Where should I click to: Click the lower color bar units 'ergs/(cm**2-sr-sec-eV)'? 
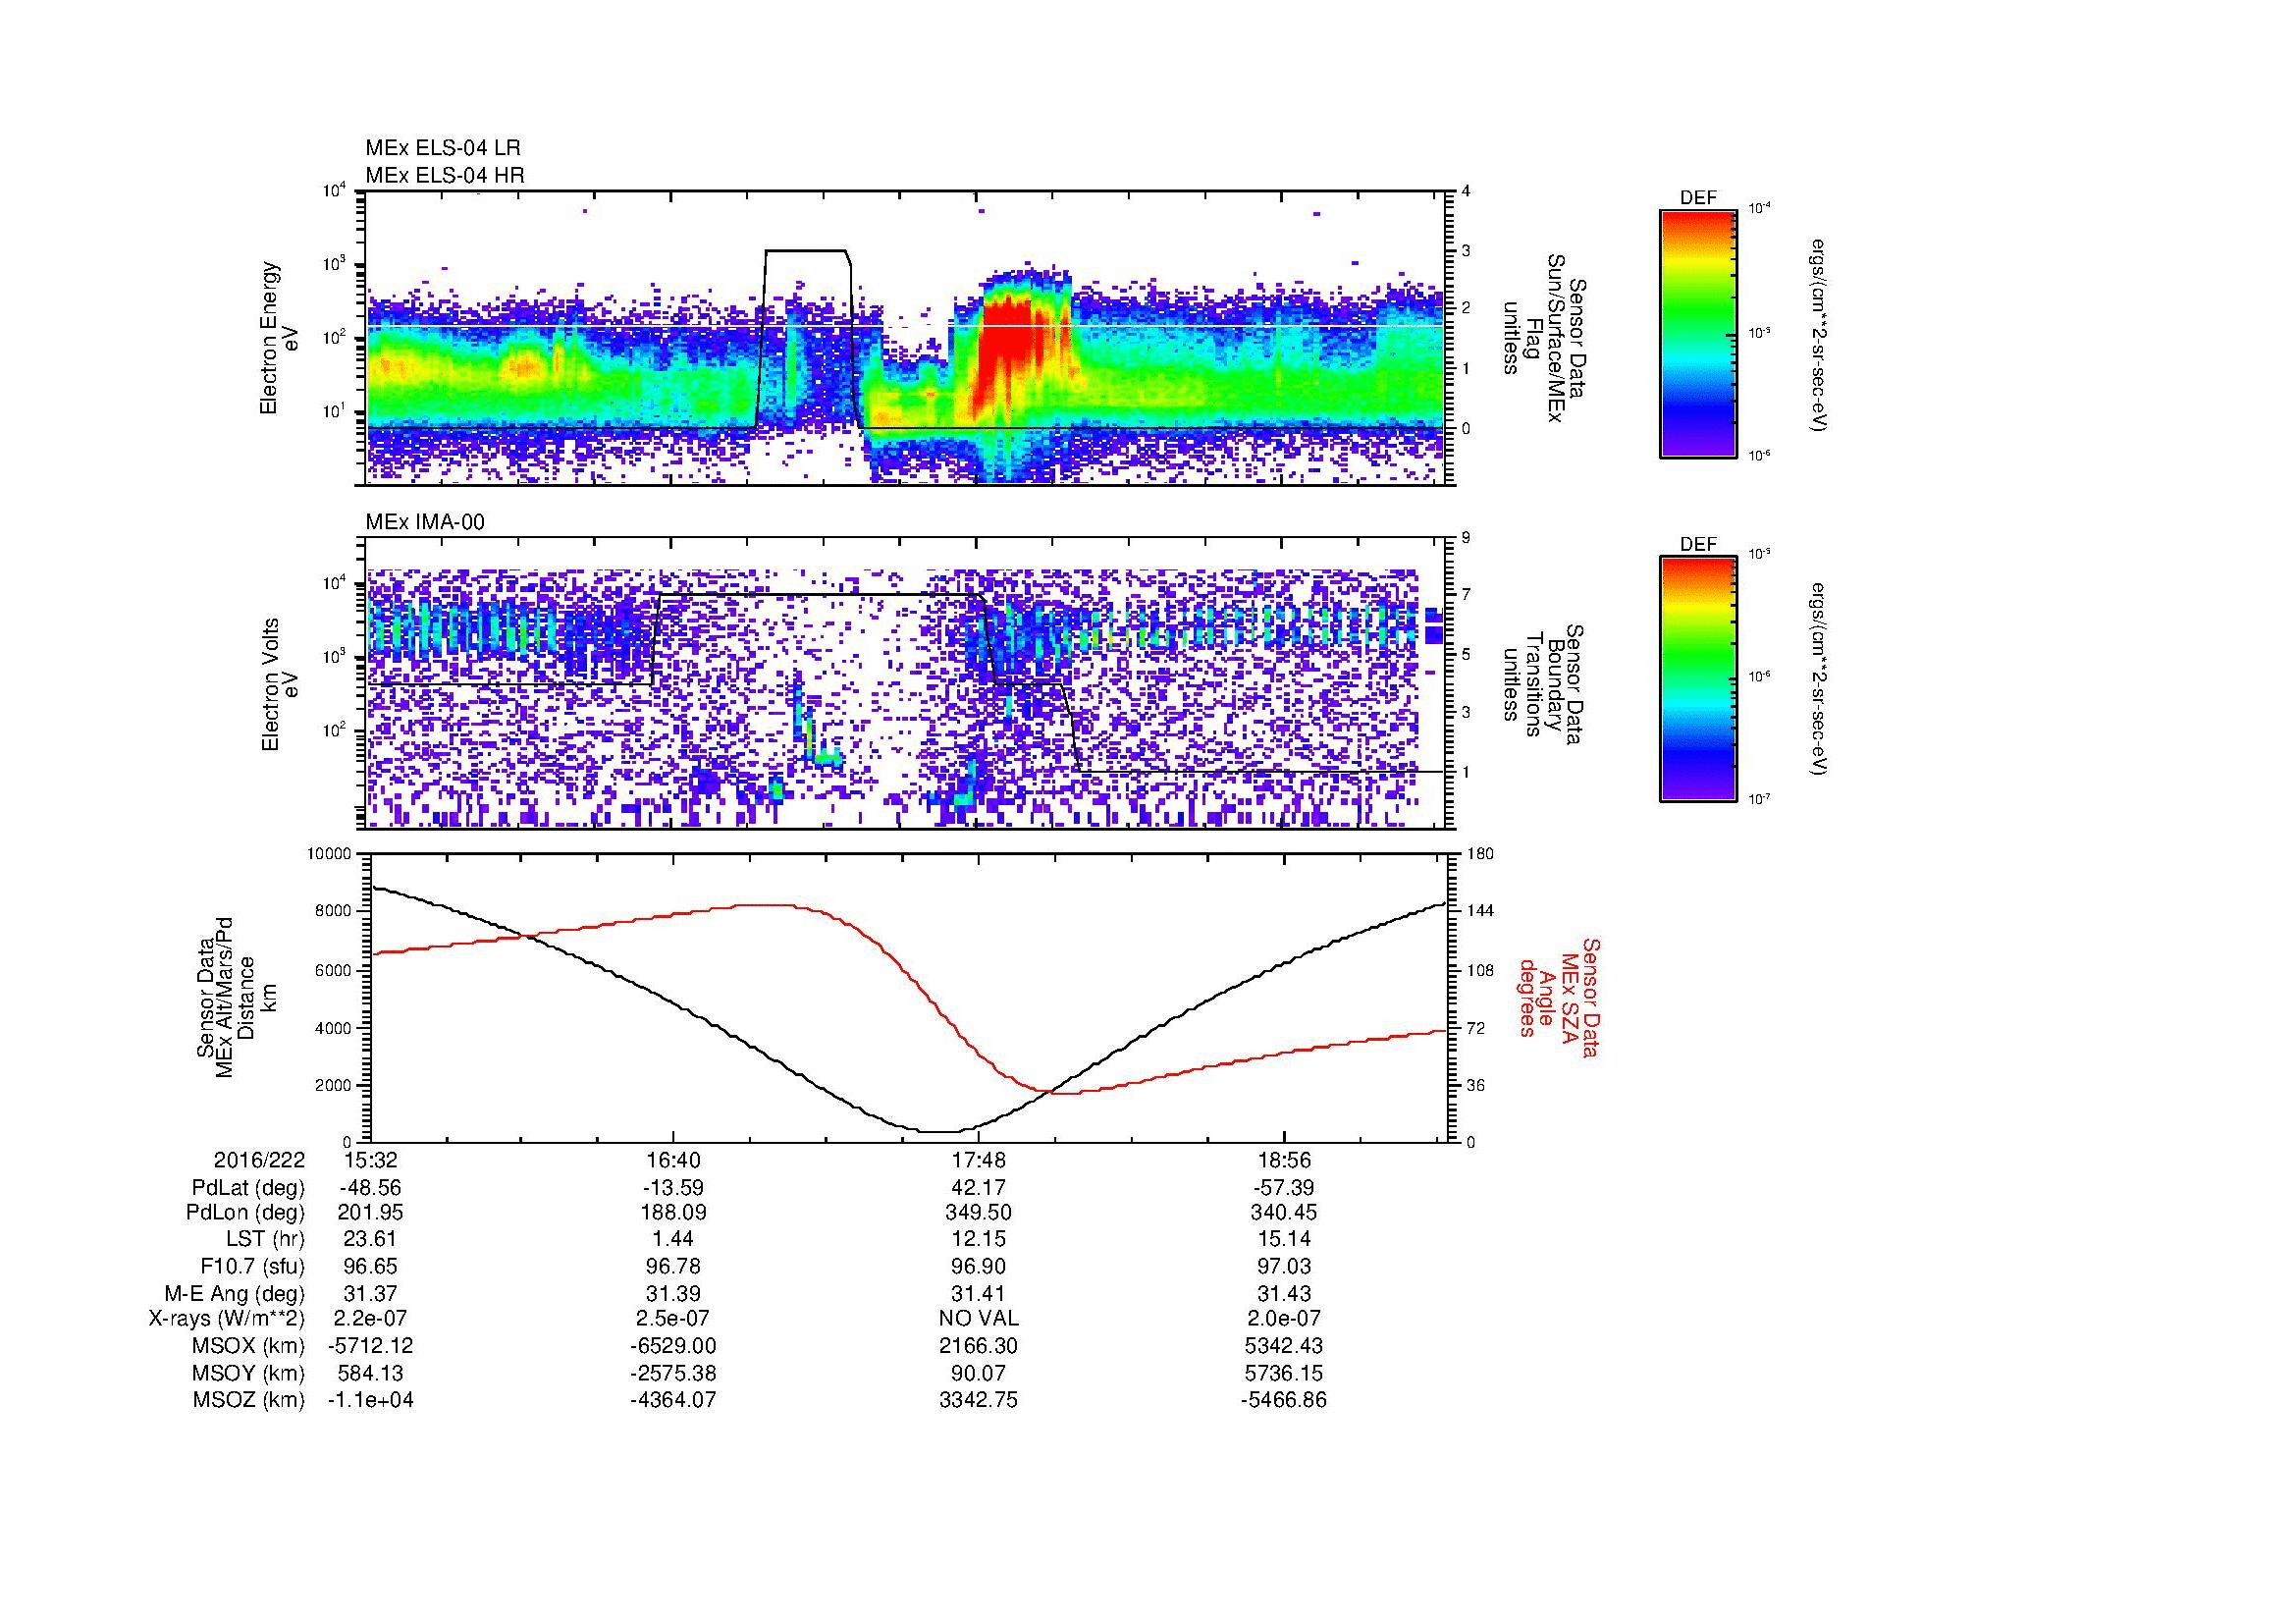1820,679
